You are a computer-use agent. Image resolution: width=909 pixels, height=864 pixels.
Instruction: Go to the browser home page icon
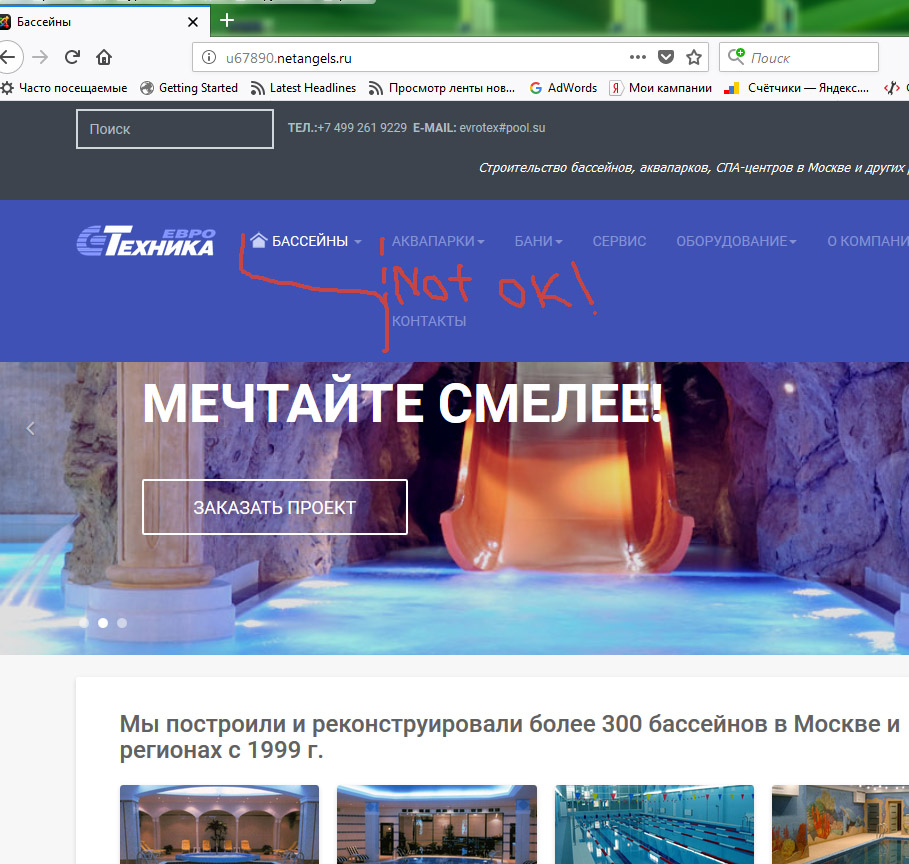103,57
